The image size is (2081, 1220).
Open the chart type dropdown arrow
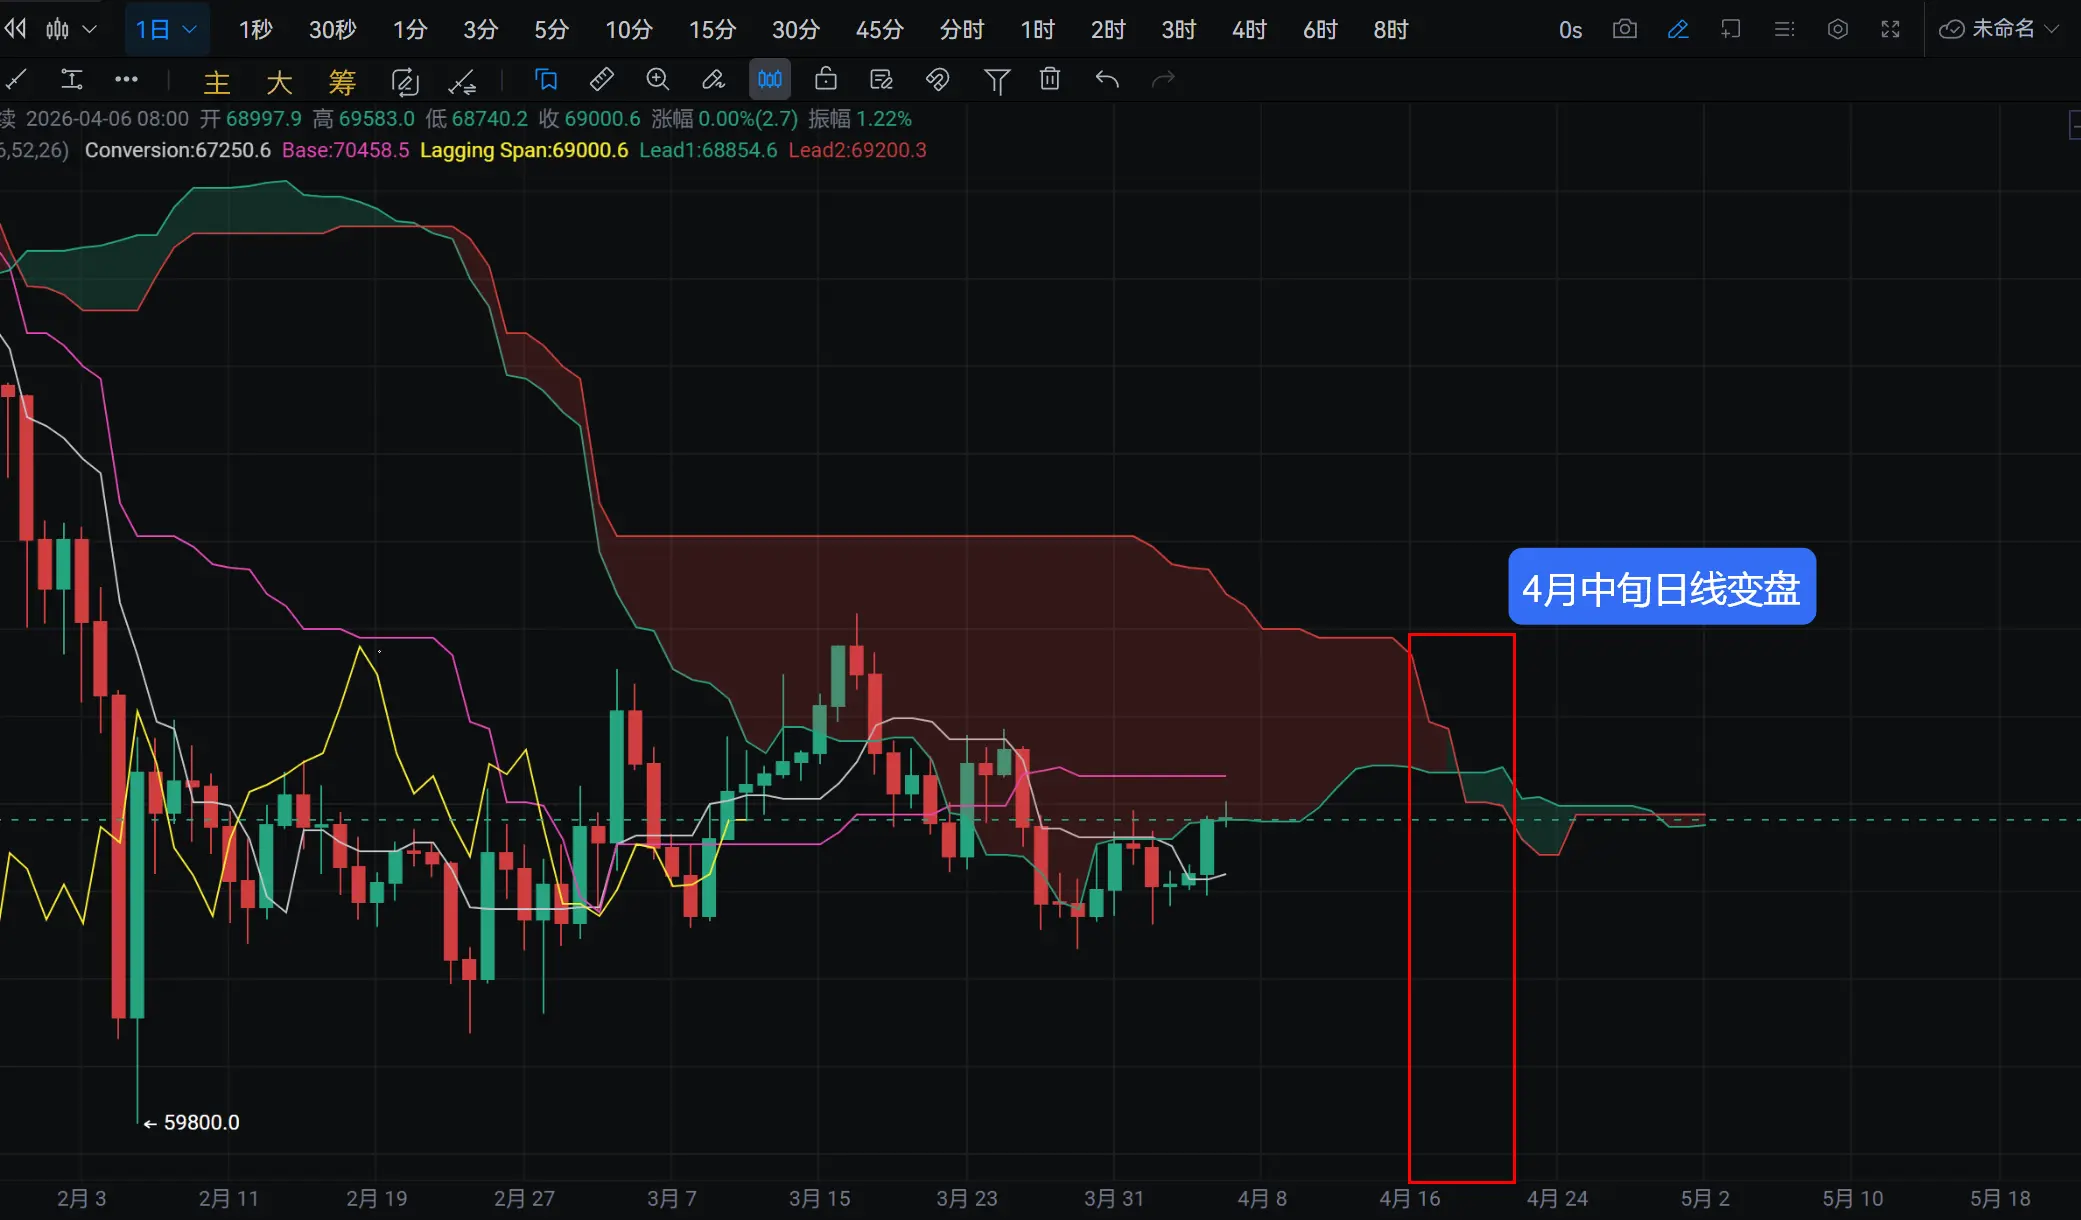pyautogui.click(x=89, y=29)
